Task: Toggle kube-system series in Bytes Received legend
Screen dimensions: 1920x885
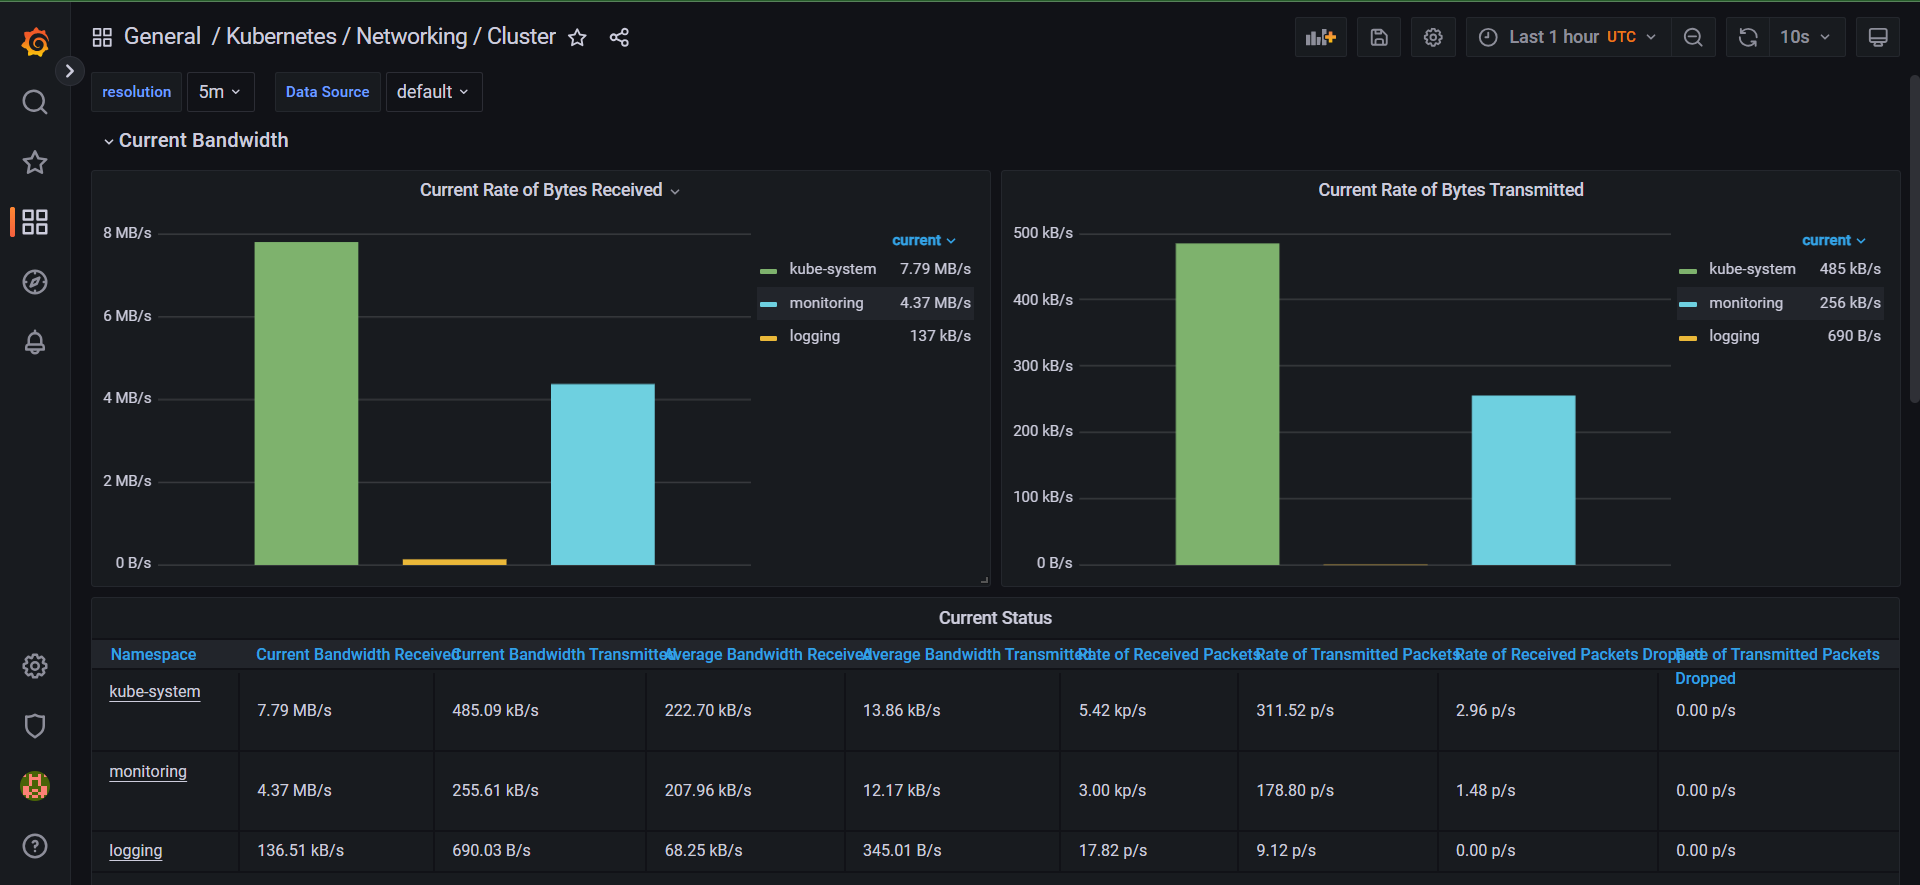Action: (x=832, y=269)
